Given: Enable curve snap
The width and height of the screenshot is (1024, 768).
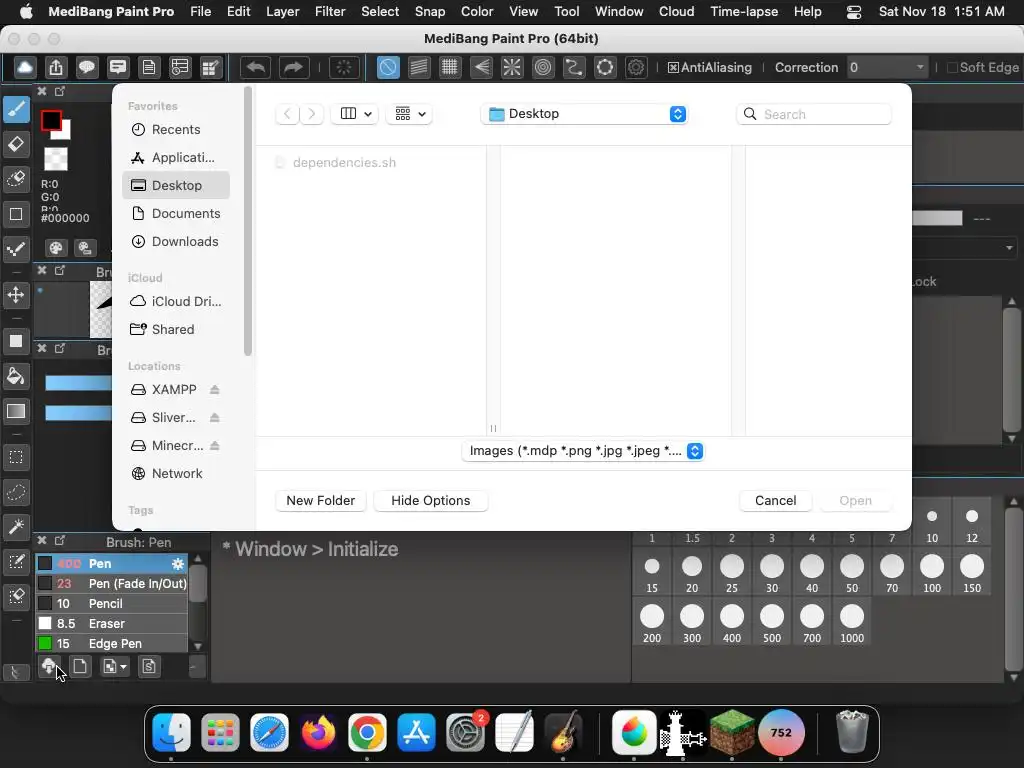Looking at the screenshot, I should click(x=574, y=67).
